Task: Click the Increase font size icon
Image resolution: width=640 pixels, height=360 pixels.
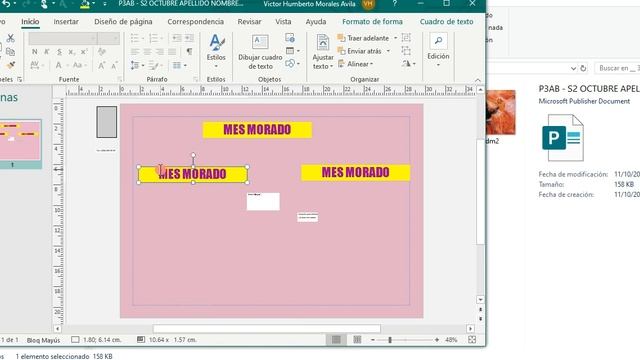Action: (x=101, y=65)
